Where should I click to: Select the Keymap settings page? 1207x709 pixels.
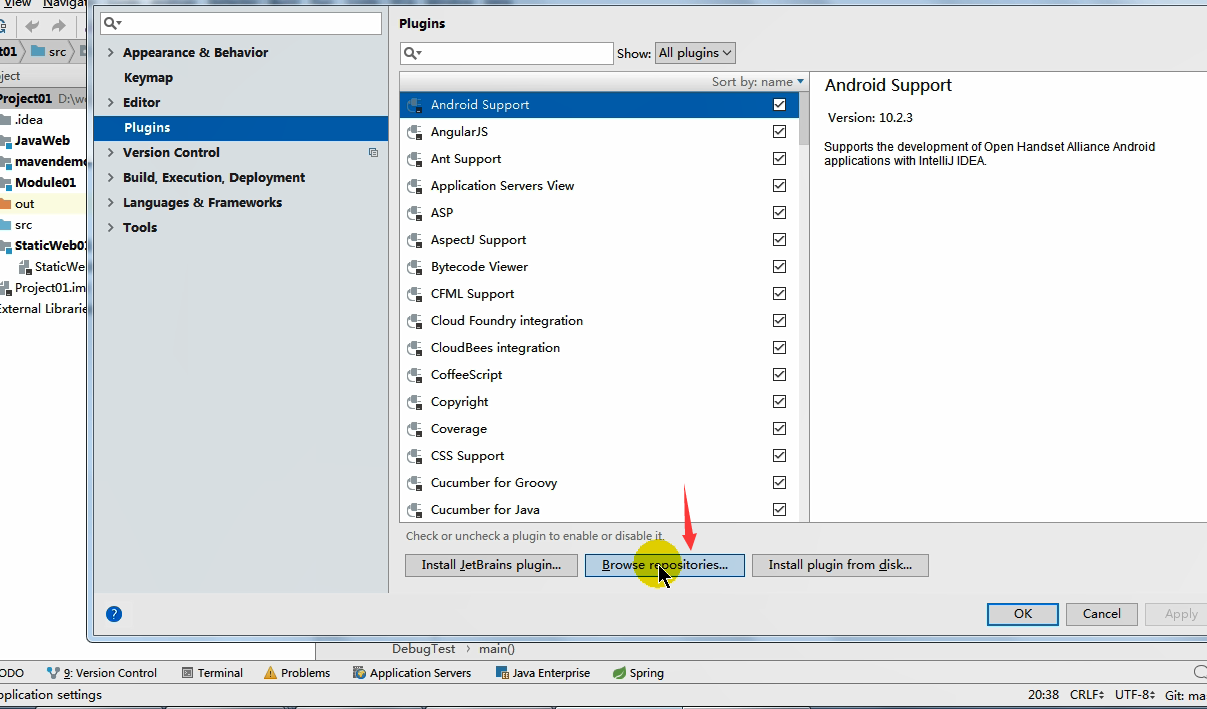pos(148,78)
